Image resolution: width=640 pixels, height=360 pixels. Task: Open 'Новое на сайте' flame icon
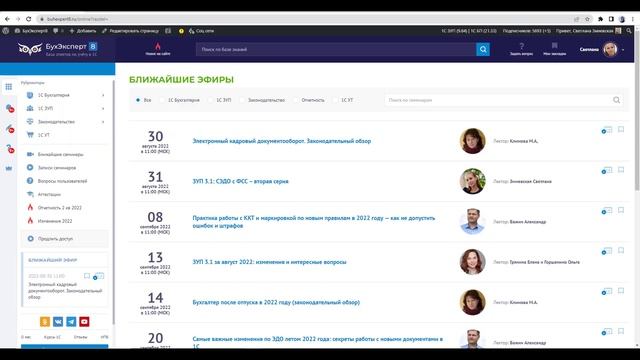coord(158,49)
